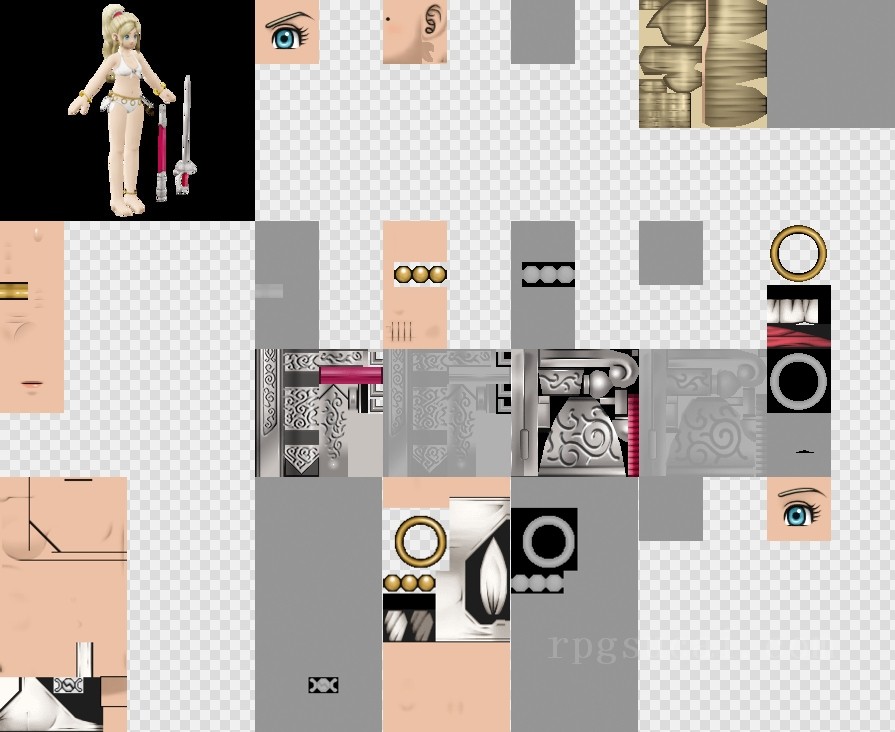
Task: Select the three gray beads on black background
Action: tap(548, 274)
